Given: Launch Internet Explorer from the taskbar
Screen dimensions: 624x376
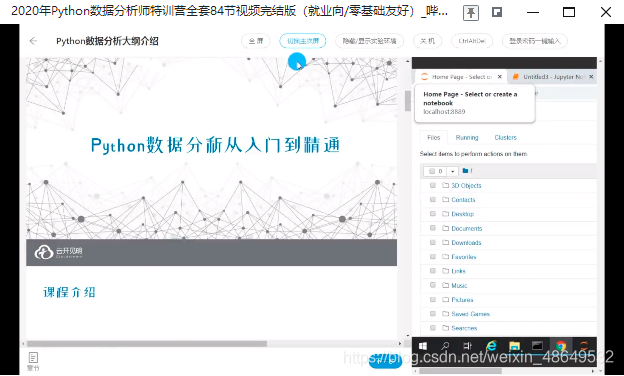Looking at the screenshot, I should pyautogui.click(x=491, y=346).
